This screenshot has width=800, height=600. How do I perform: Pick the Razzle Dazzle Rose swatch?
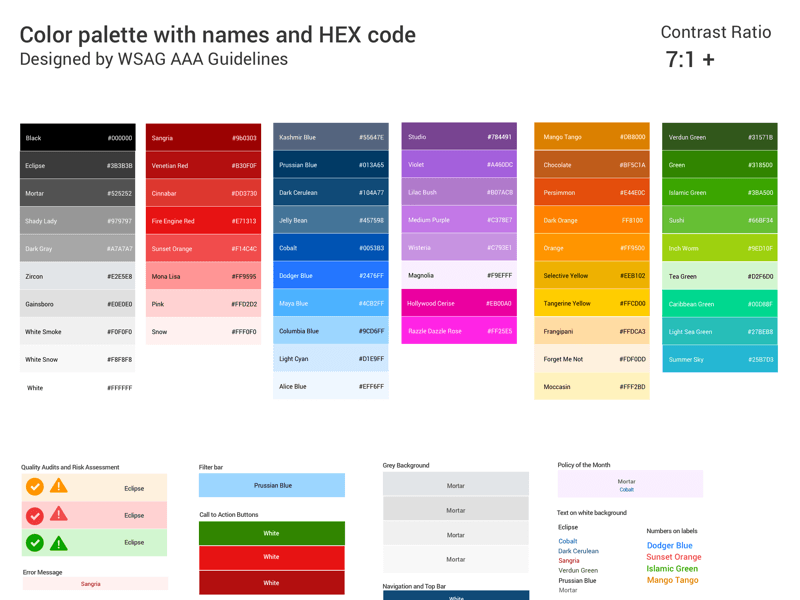[459, 331]
